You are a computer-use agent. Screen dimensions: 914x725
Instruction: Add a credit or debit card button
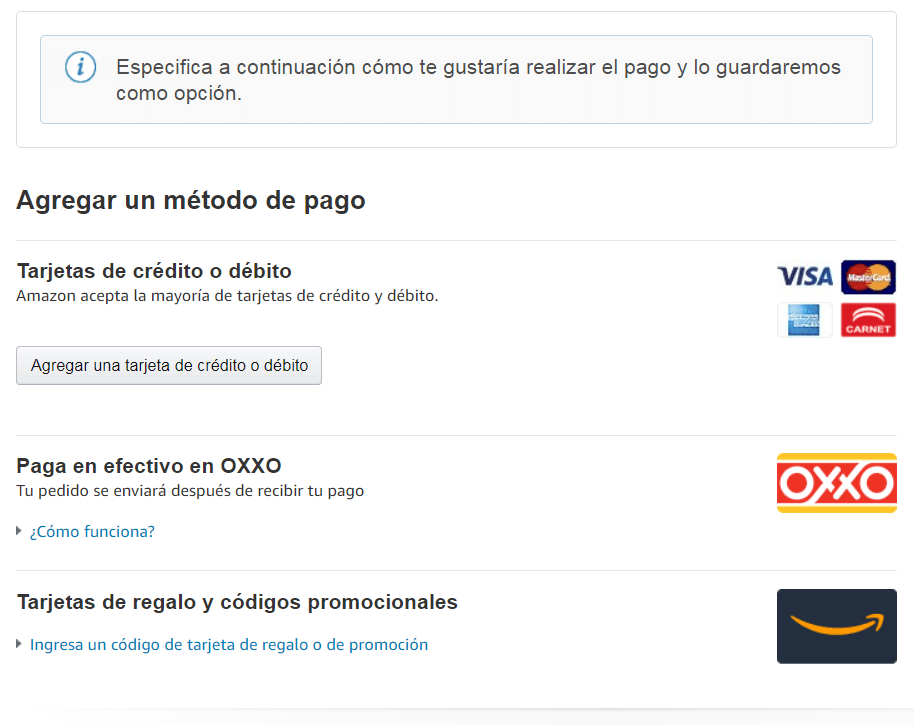169,365
